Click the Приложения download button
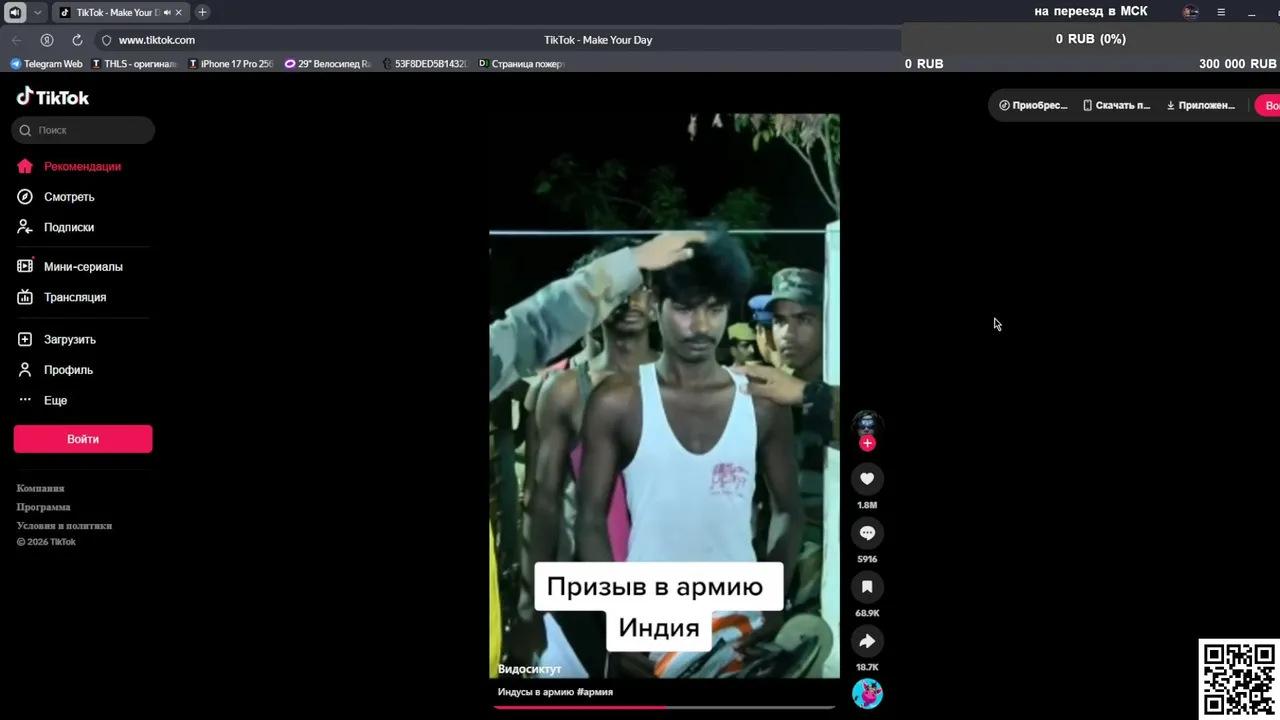Image resolution: width=1280 pixels, height=720 pixels. 1201,105
